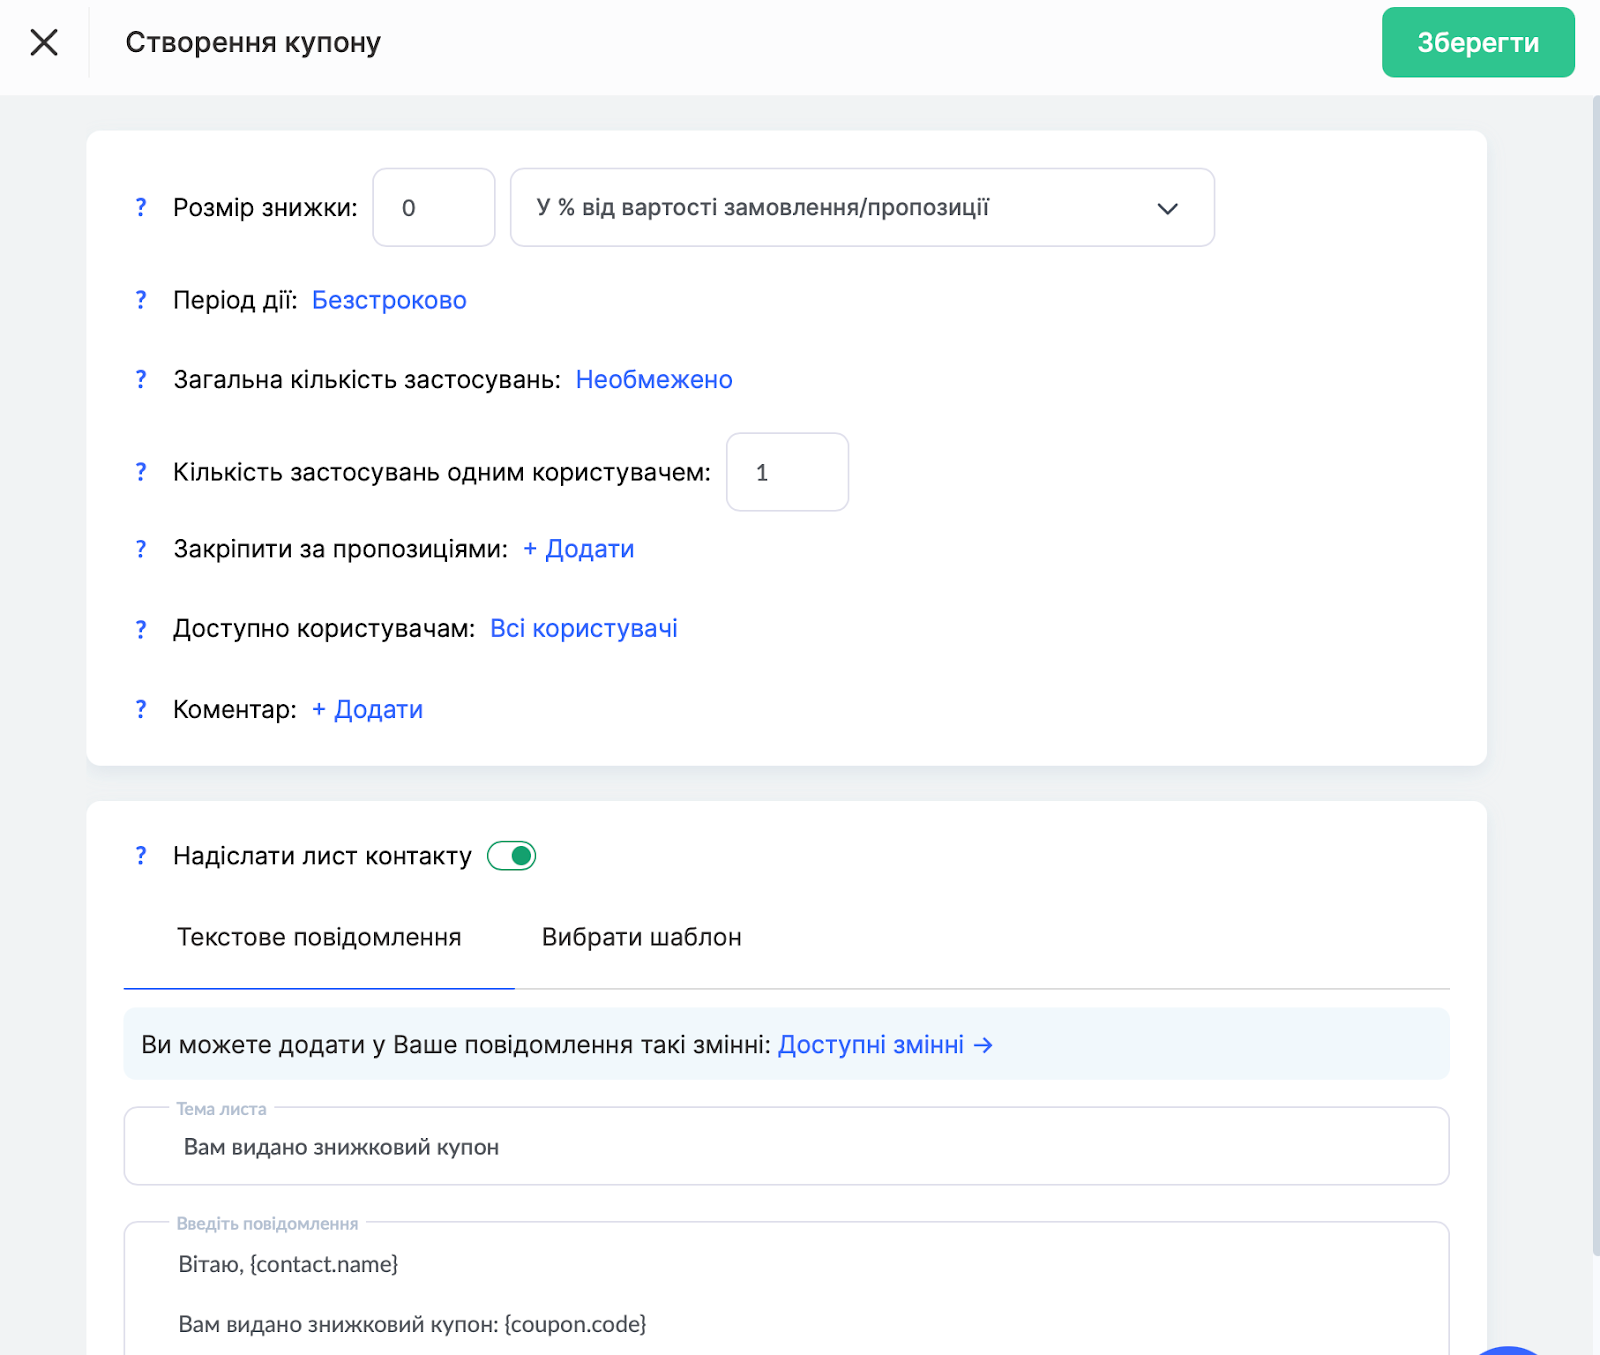Disable the Надіслати лист контакту toggle
The image size is (1600, 1355).
coord(512,856)
